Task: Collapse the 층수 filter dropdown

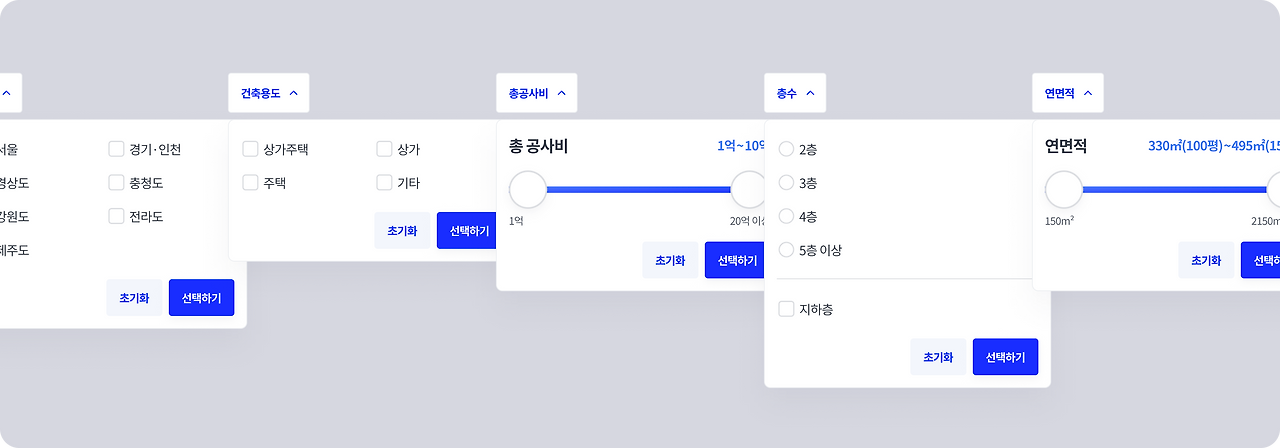Action: click(794, 93)
